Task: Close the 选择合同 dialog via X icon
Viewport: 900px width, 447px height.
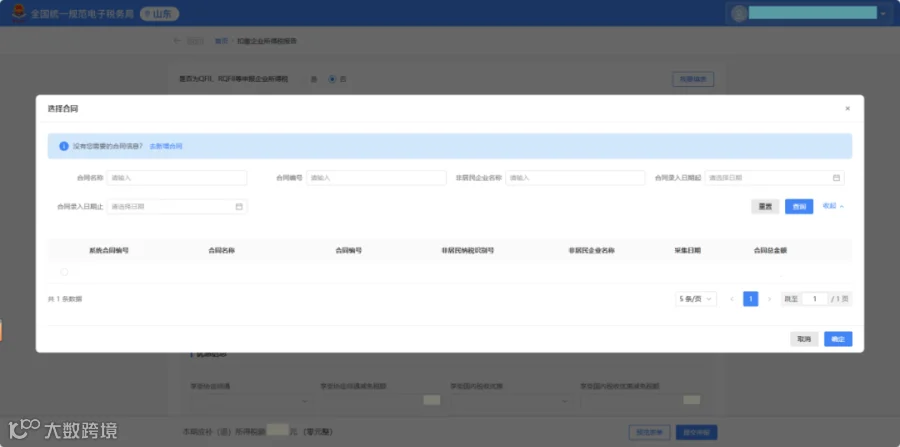Action: [x=847, y=108]
